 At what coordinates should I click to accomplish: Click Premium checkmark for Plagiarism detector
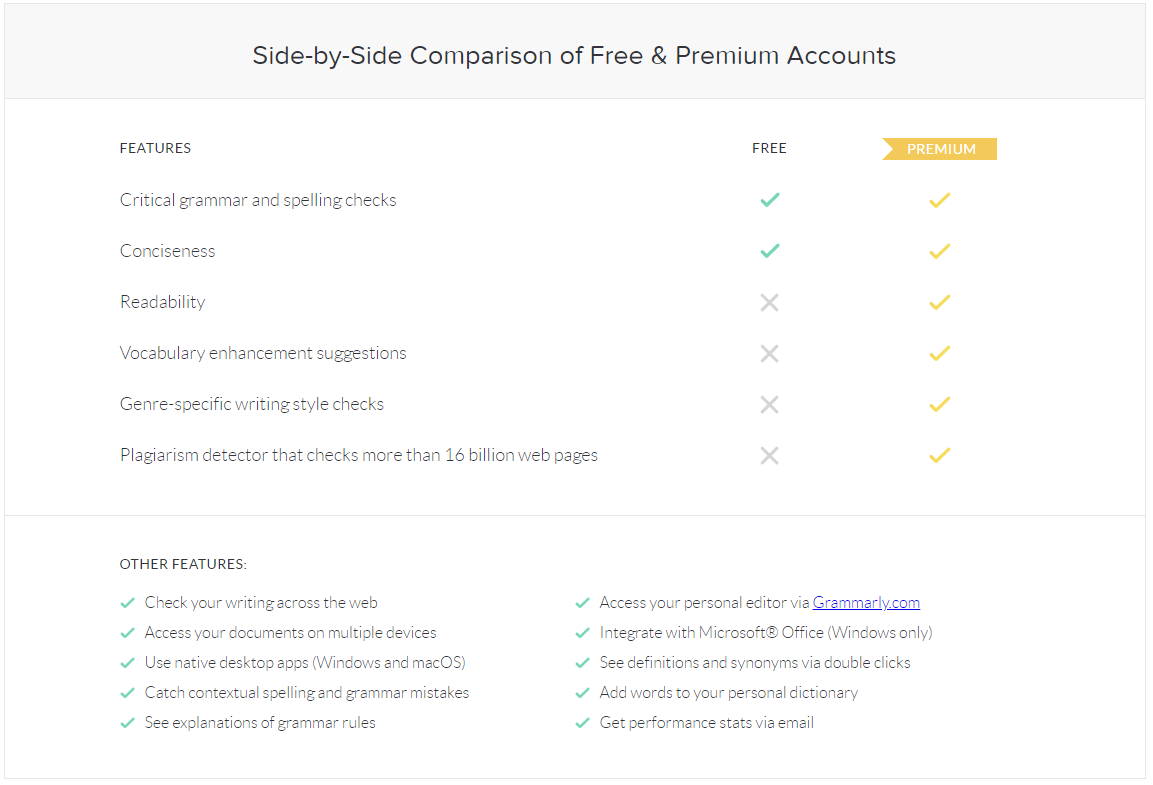[x=939, y=455]
